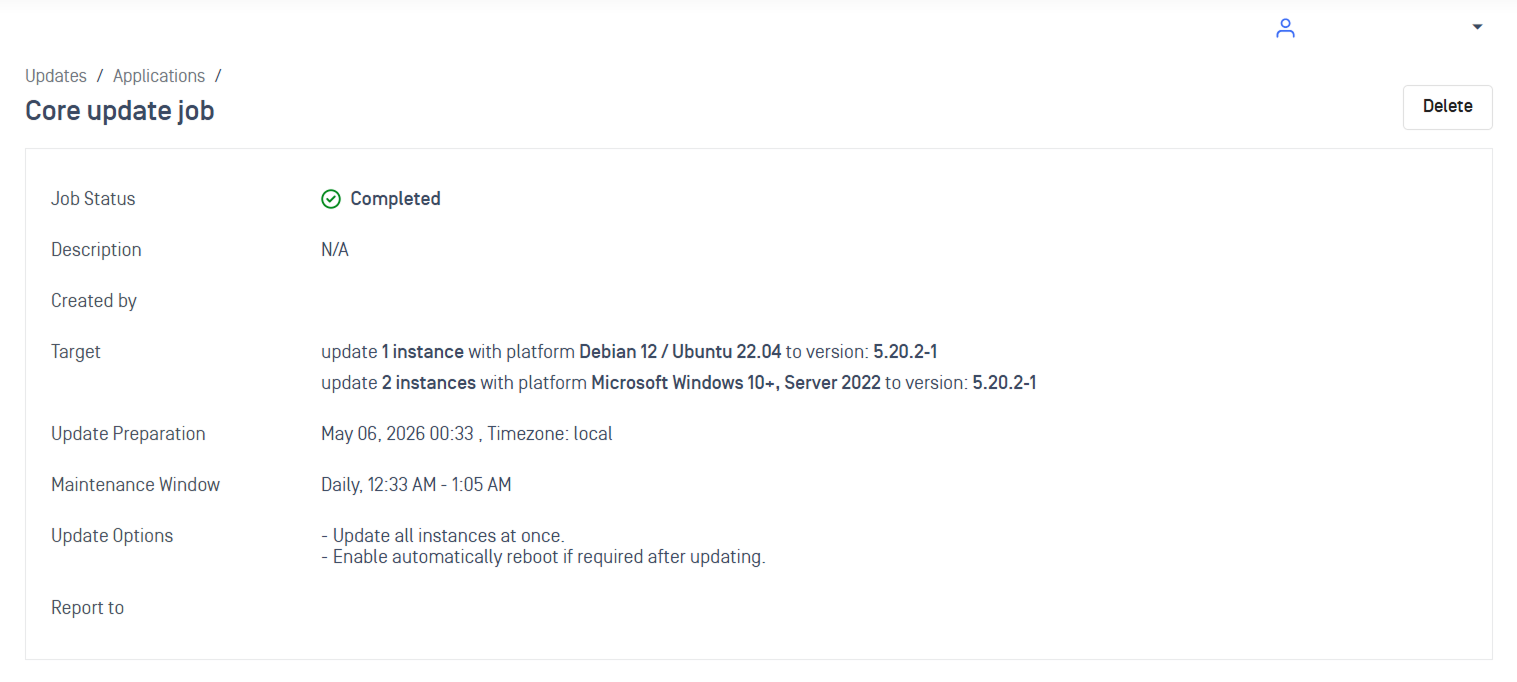Click the Created by label
1517x682 pixels.
(x=94, y=301)
